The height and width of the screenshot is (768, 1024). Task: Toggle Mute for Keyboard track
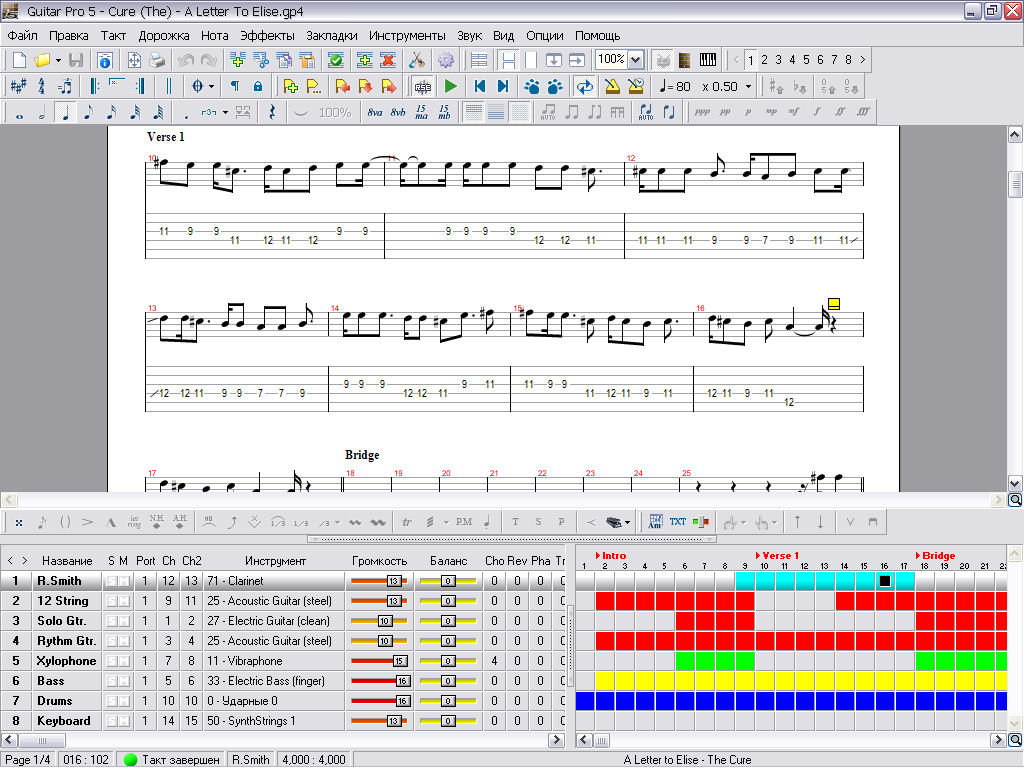(x=123, y=722)
